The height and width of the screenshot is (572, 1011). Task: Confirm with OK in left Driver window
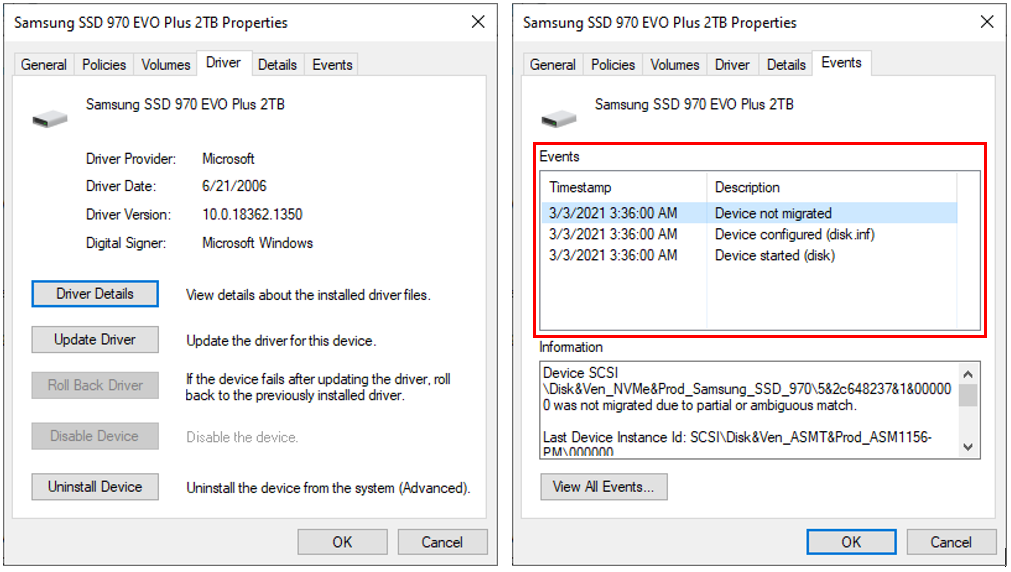(x=342, y=542)
